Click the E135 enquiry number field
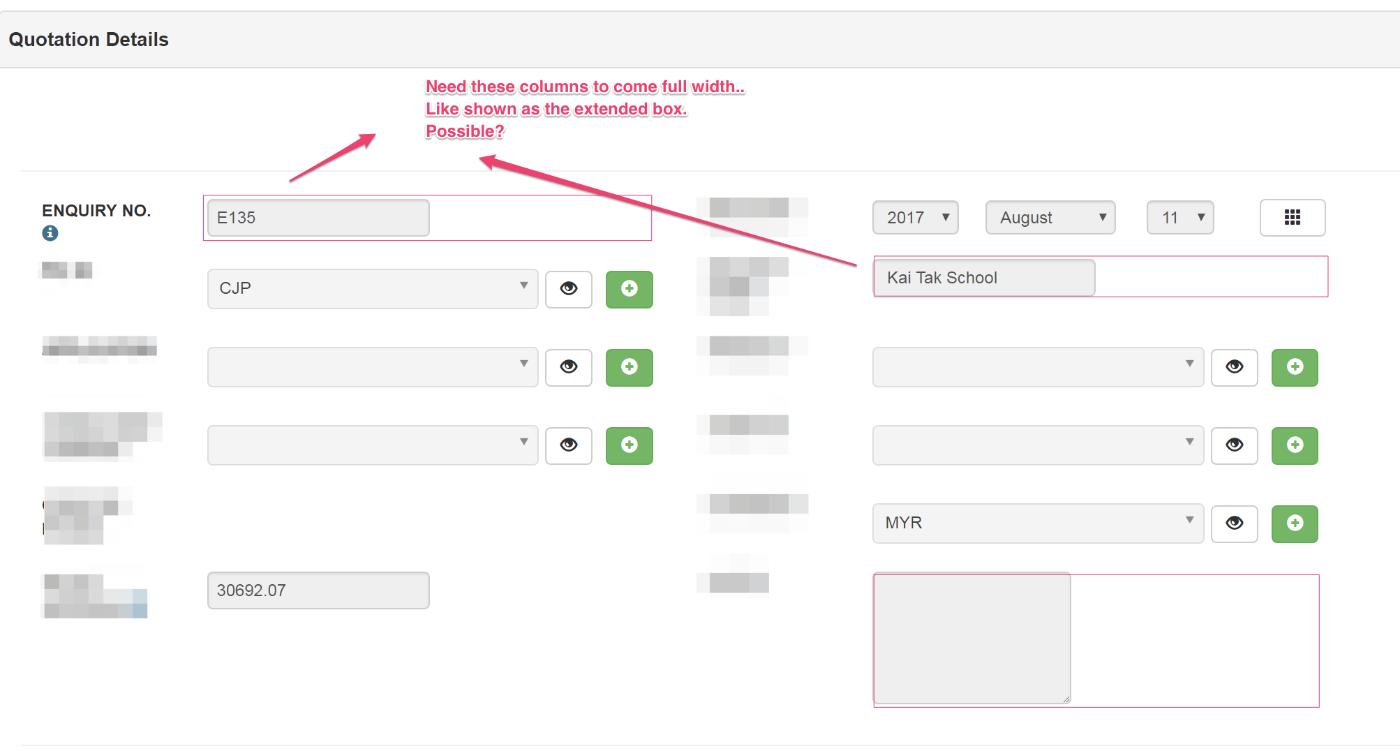This screenshot has width=1400, height=751. click(318, 218)
